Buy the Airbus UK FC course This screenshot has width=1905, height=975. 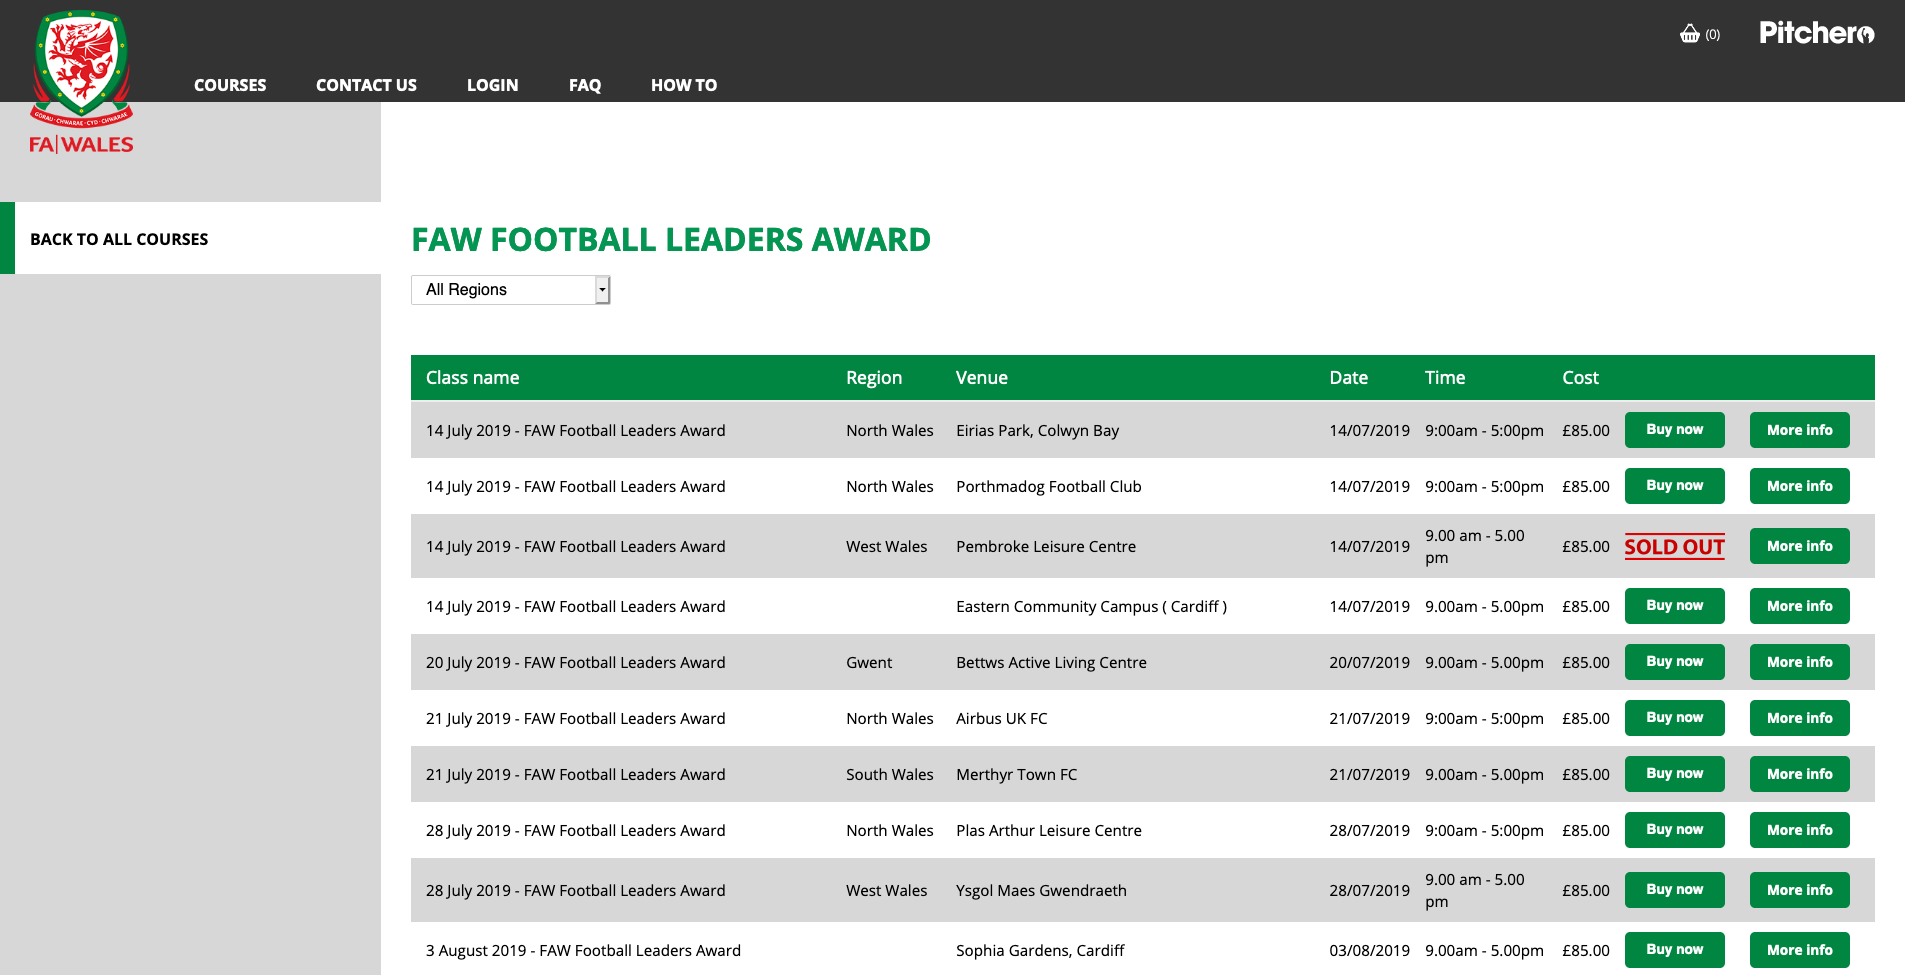click(x=1674, y=718)
